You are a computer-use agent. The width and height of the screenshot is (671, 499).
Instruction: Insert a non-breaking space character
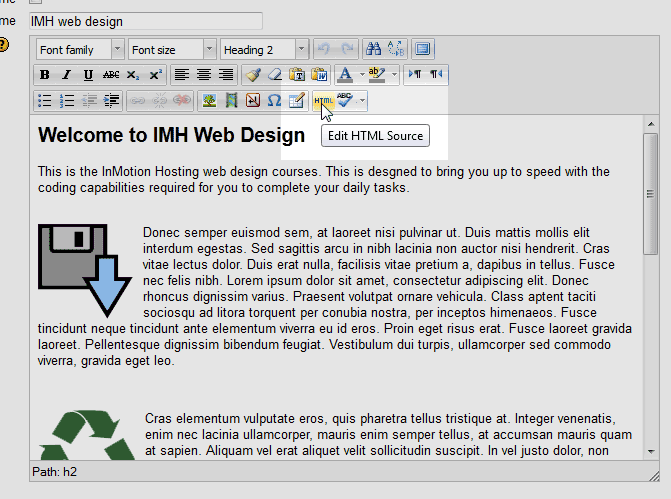pyautogui.click(x=253, y=101)
